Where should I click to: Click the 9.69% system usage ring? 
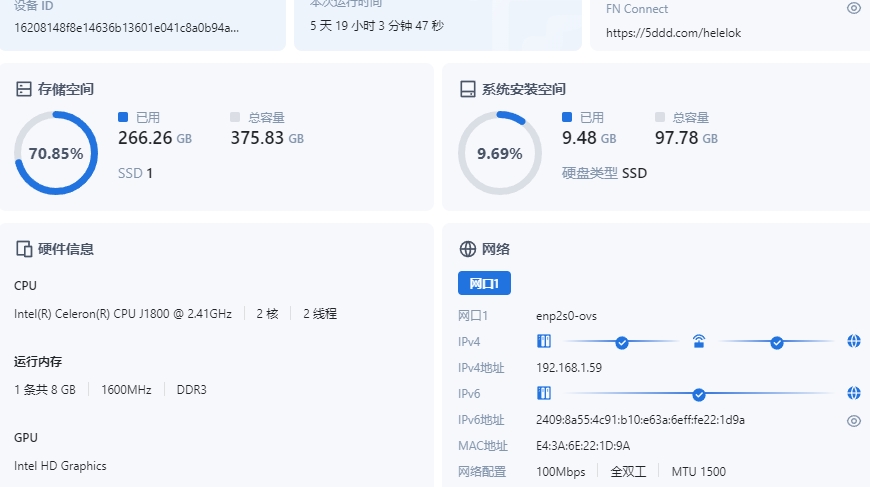pos(500,153)
